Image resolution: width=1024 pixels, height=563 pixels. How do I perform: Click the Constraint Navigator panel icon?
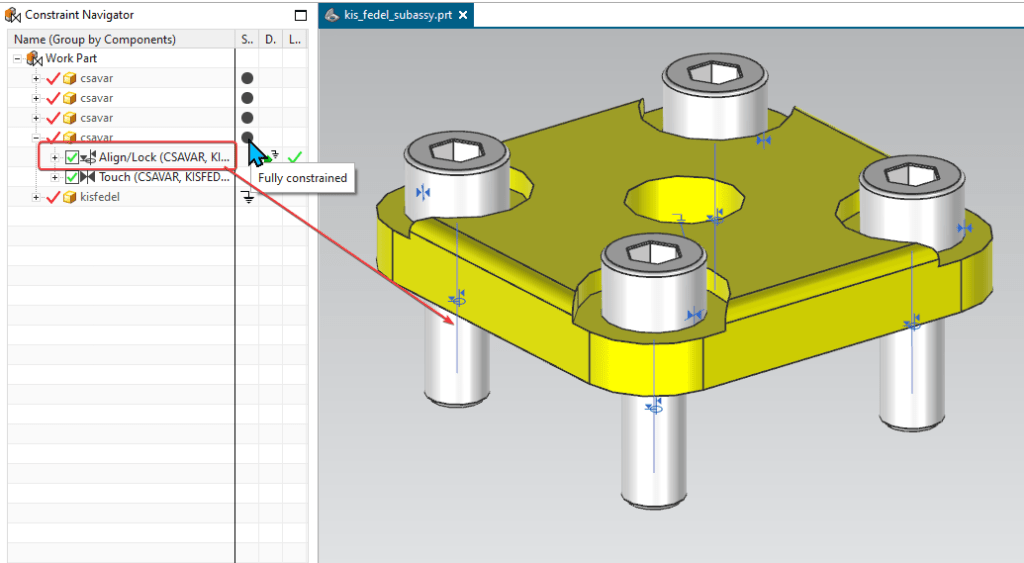pyautogui.click(x=13, y=15)
